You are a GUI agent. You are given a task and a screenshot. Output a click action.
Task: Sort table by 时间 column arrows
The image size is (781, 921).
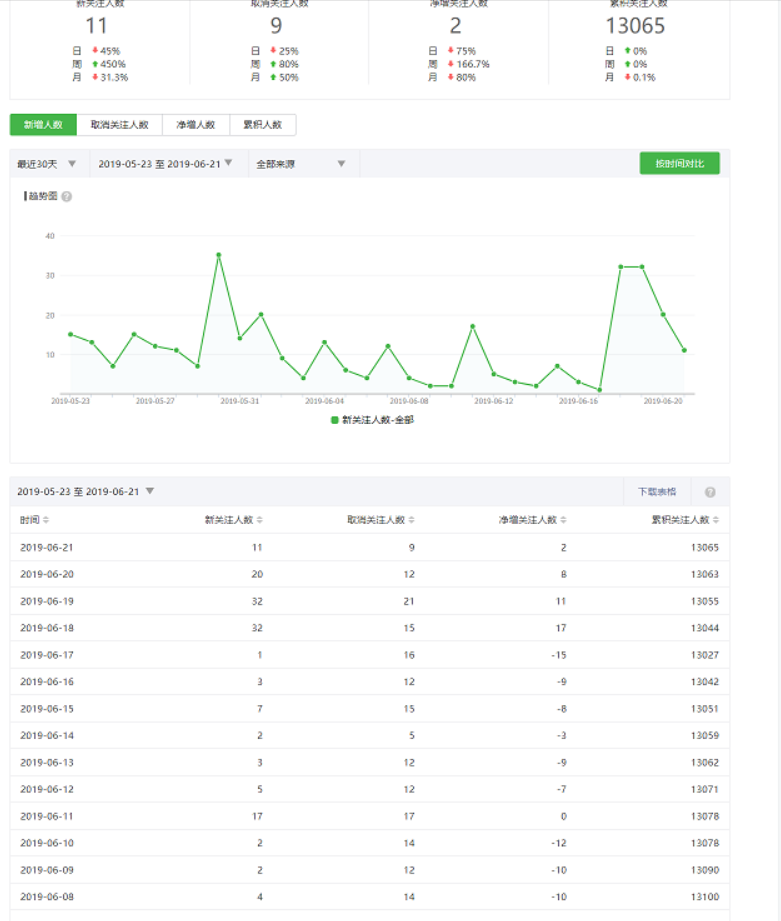click(x=46, y=520)
